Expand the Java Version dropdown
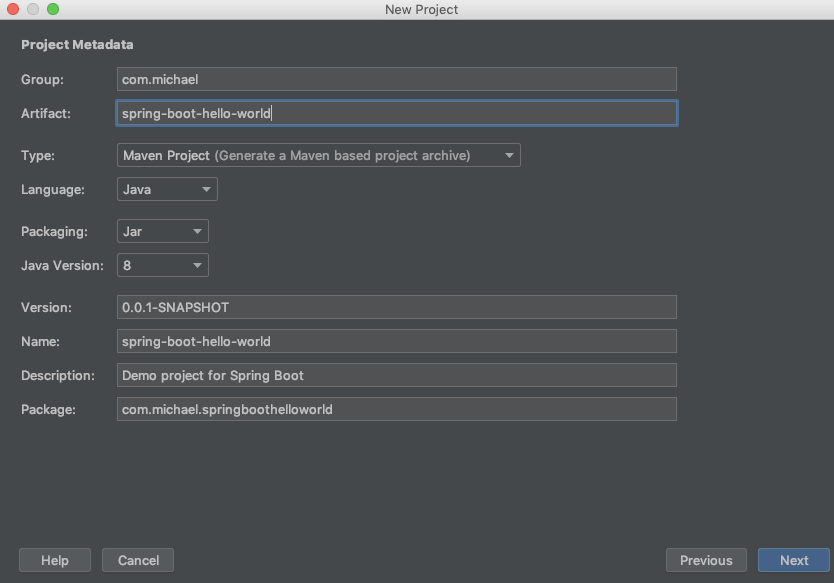The height and width of the screenshot is (583, 834). (x=163, y=265)
